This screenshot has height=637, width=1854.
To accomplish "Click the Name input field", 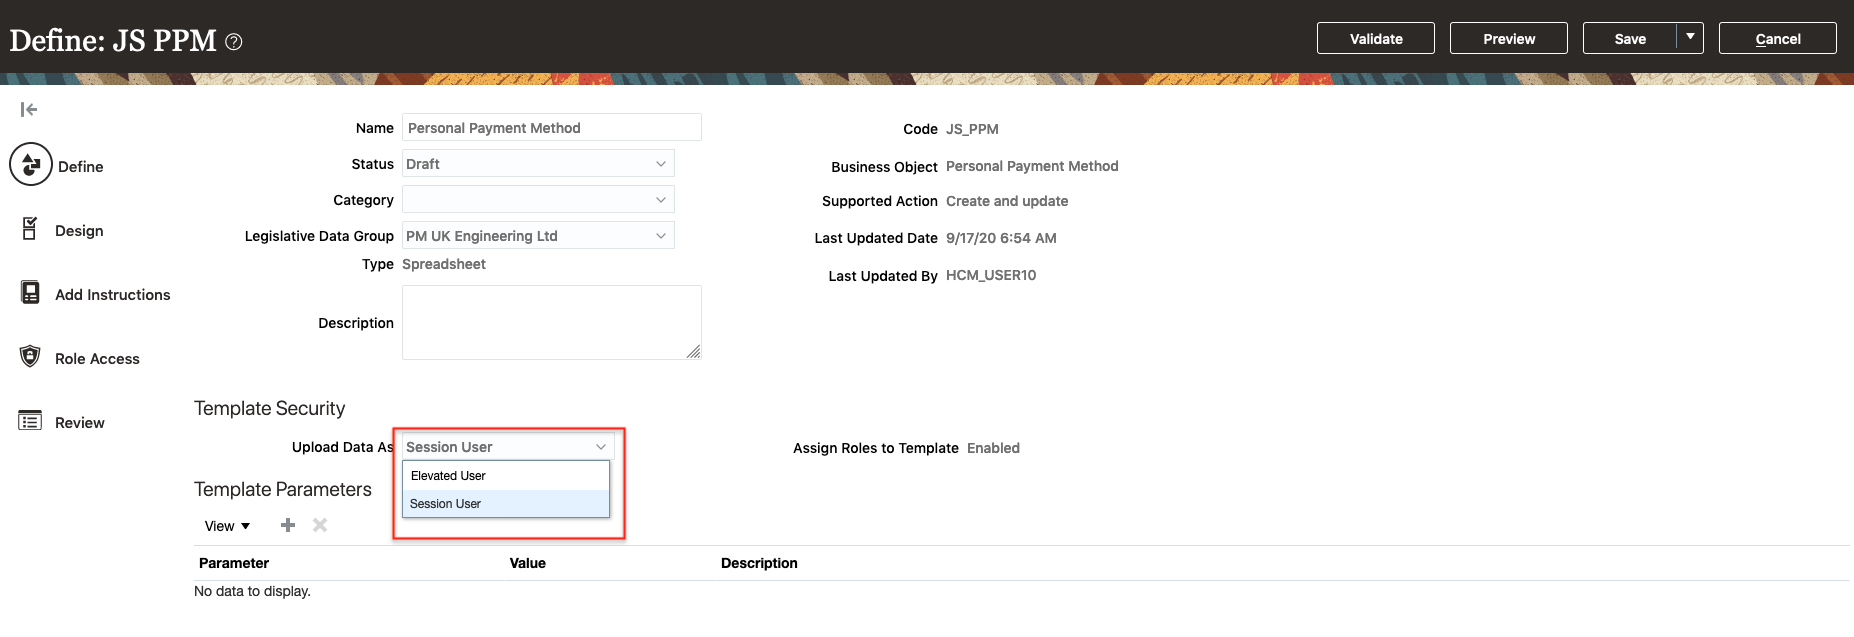I will click(x=551, y=128).
